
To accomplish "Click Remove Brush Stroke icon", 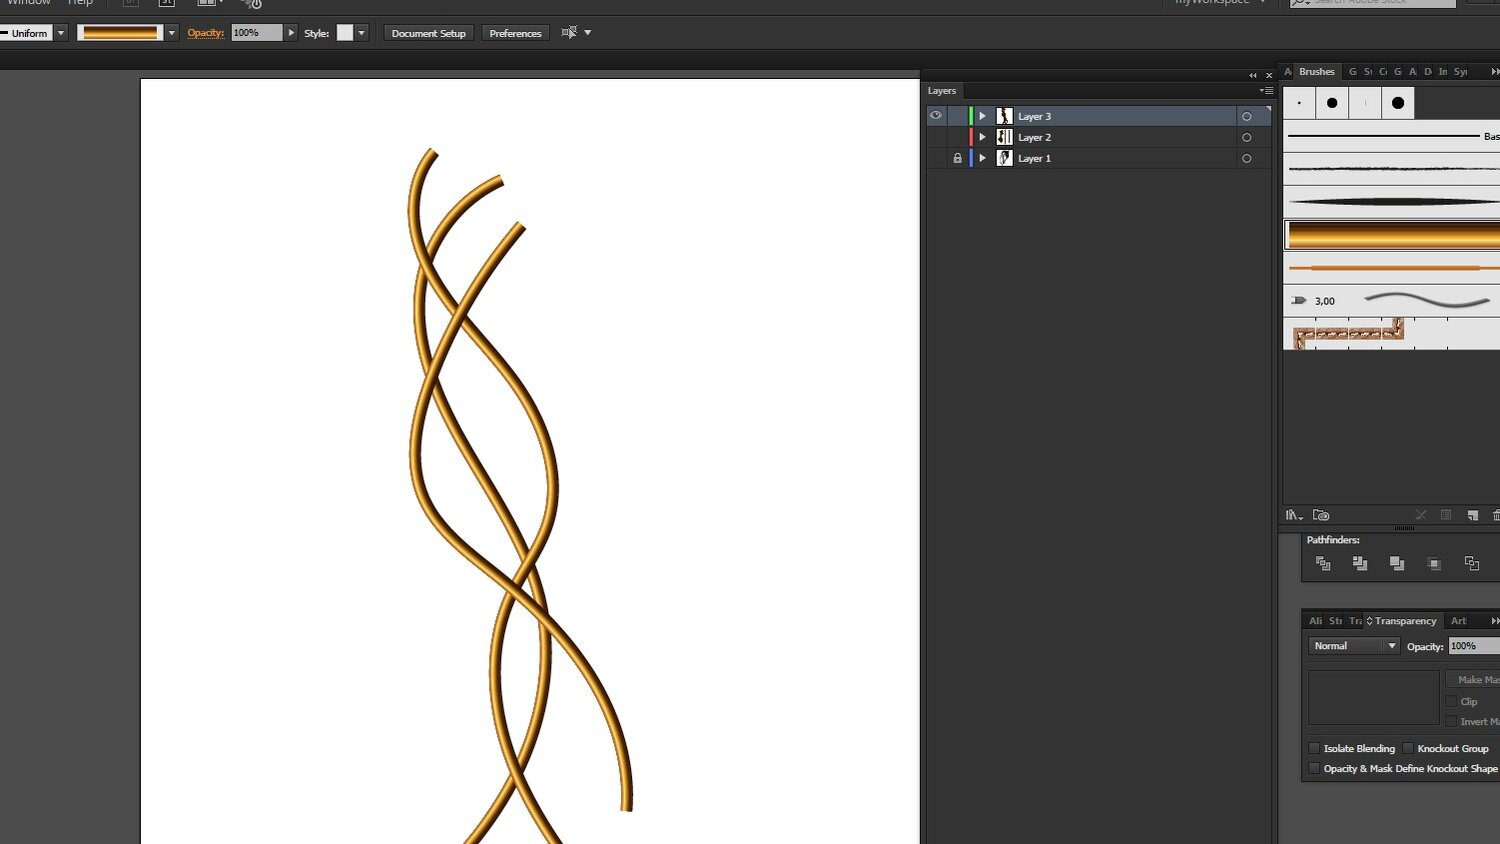I will pos(1420,515).
